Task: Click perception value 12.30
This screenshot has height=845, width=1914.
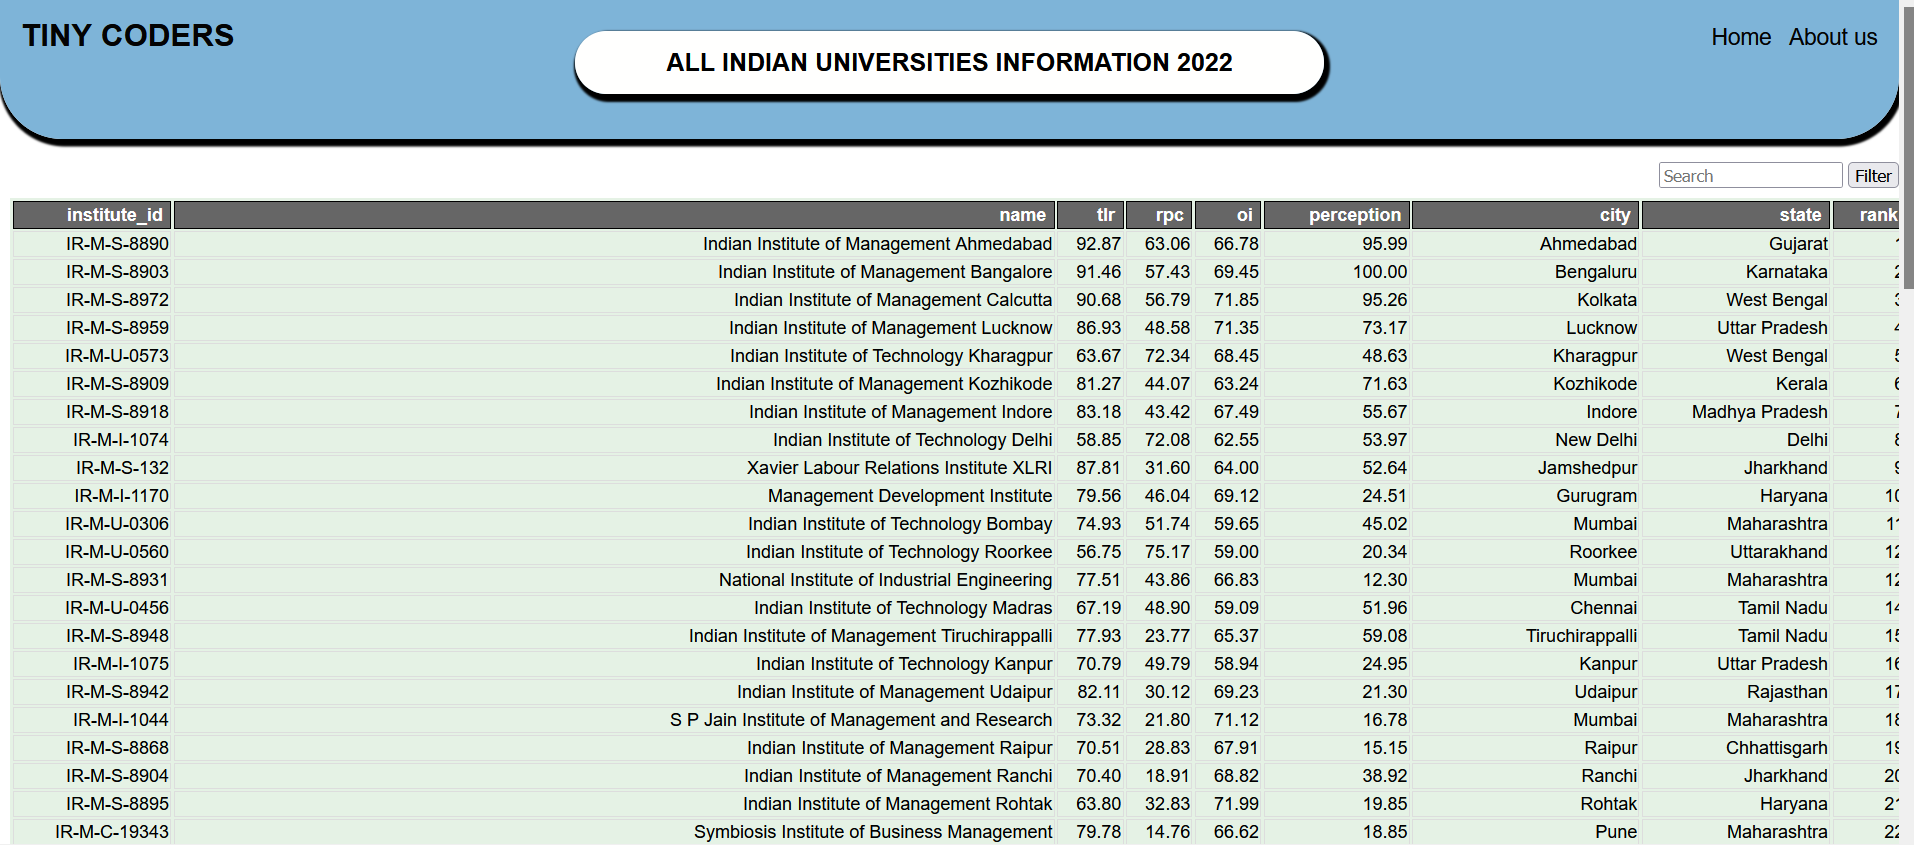Action: click(x=1337, y=580)
